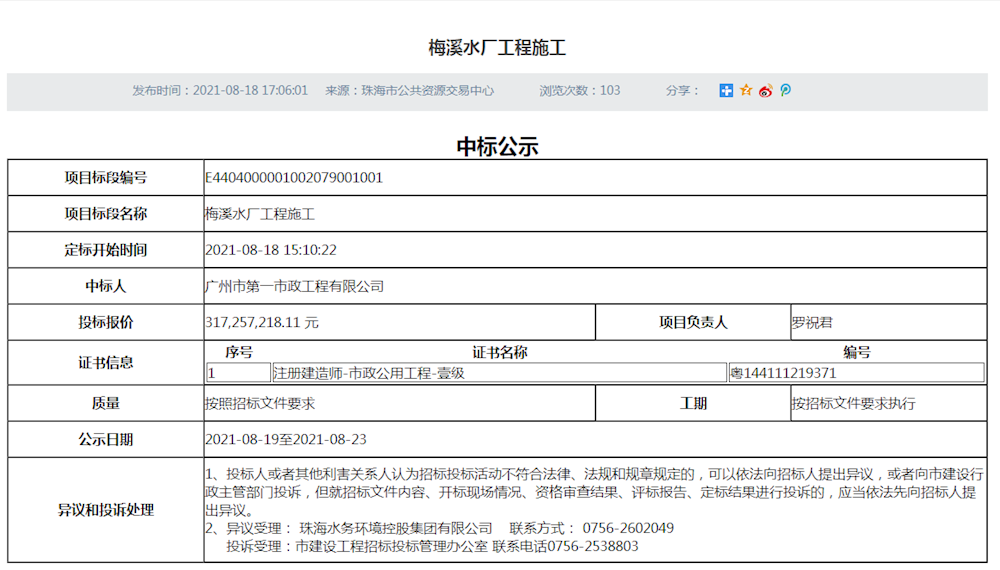Click the winning bidder 广州市第一市政工程有限公司
Screen dimensions: 1000x570
(294, 286)
